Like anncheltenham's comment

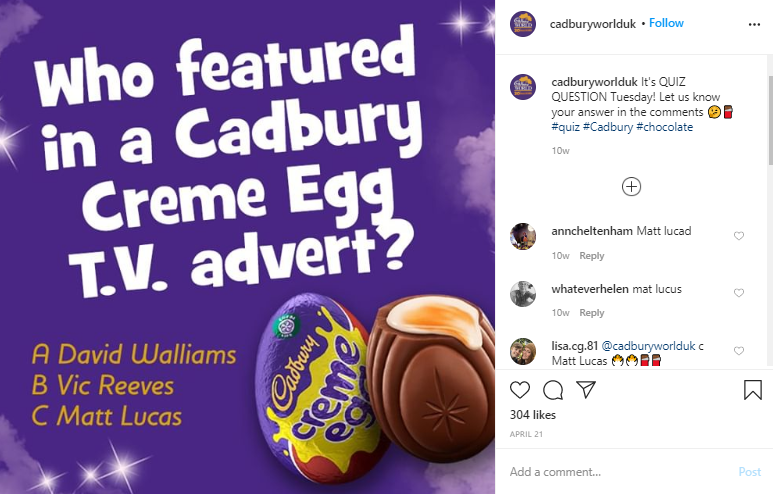pos(738,236)
